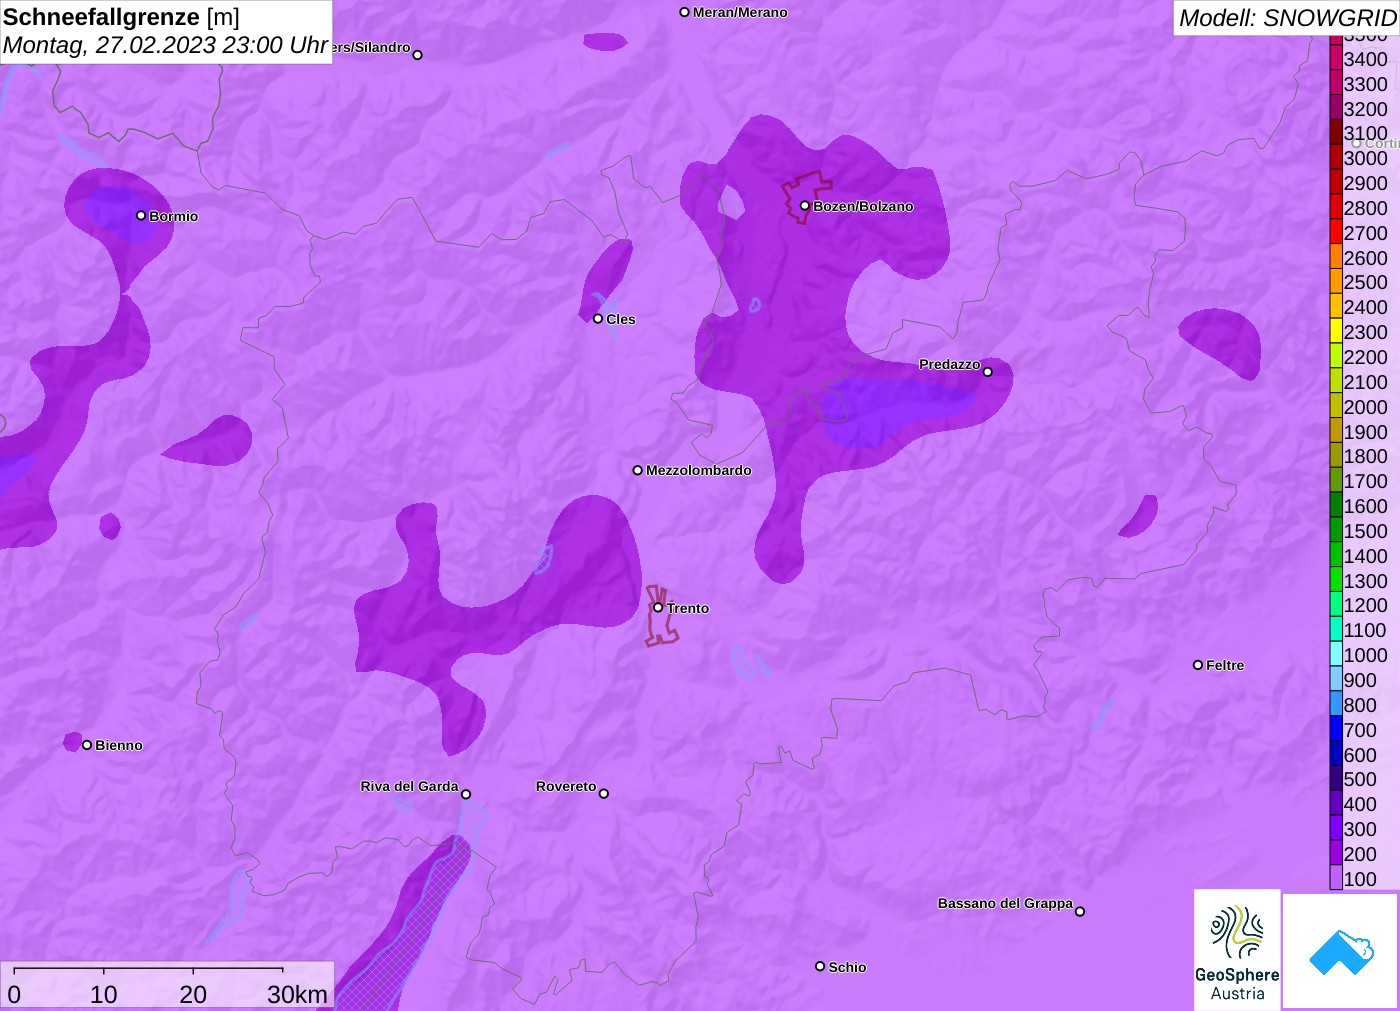Image resolution: width=1400 pixels, height=1011 pixels.
Task: Click the Bienno marker dot
Action: click(87, 744)
